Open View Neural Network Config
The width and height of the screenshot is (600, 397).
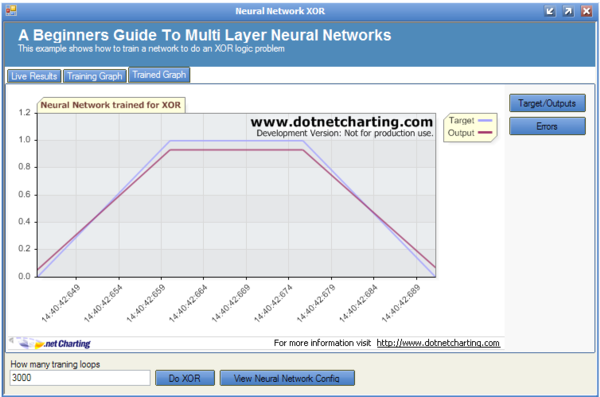click(287, 378)
